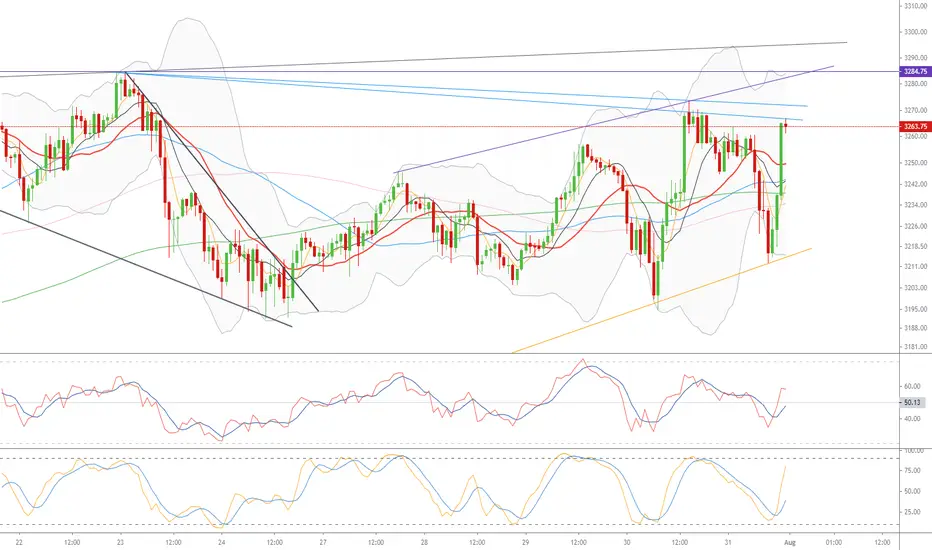
Task: Click the 25.00 level on stochastic scale
Action: coord(912,512)
